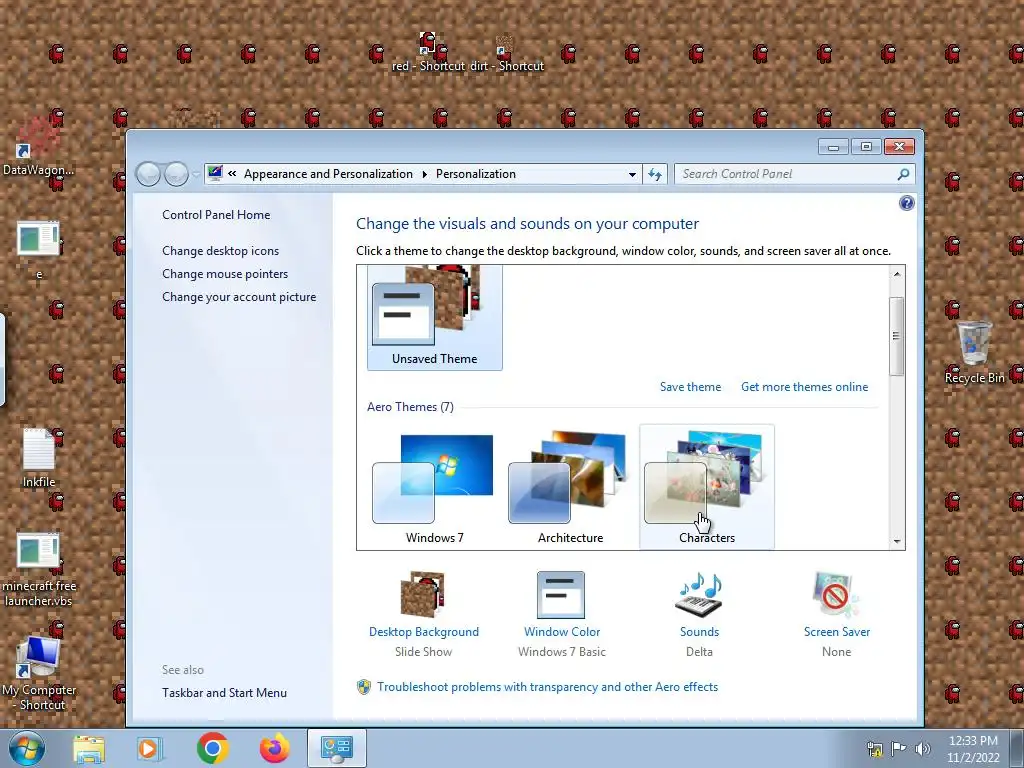Screen dimensions: 1024x768
Task: Open the Desktop Background settings icon
Action: (x=423, y=595)
